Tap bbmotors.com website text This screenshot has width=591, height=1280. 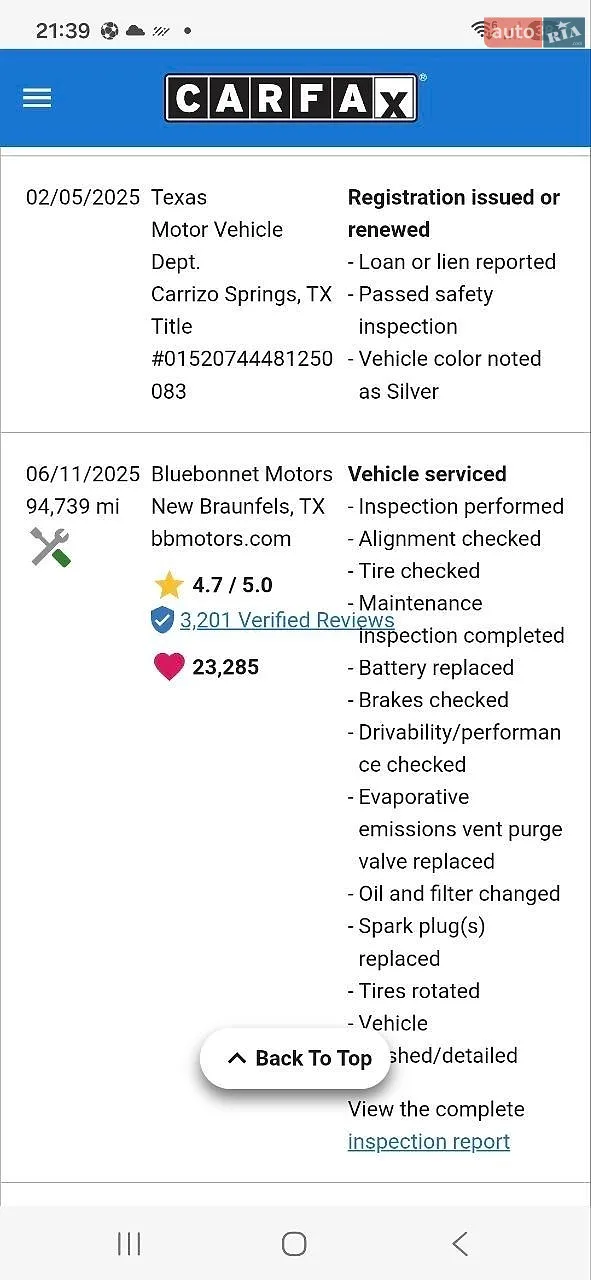(x=221, y=538)
